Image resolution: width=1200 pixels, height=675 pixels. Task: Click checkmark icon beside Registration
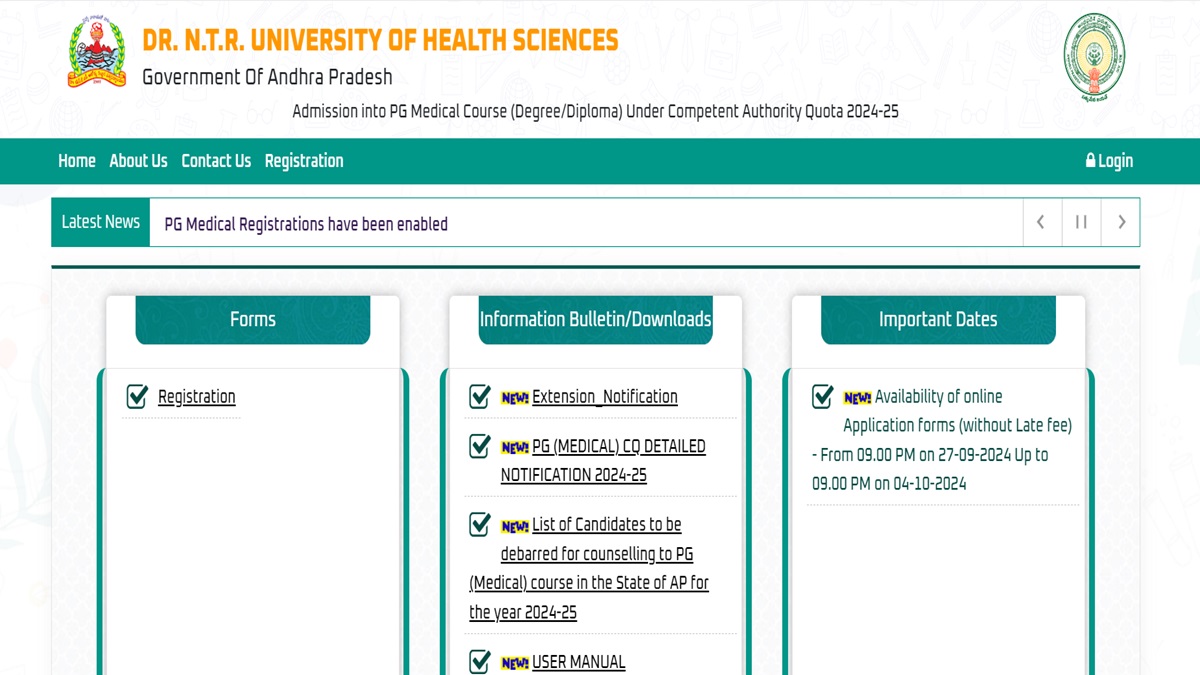coord(138,397)
